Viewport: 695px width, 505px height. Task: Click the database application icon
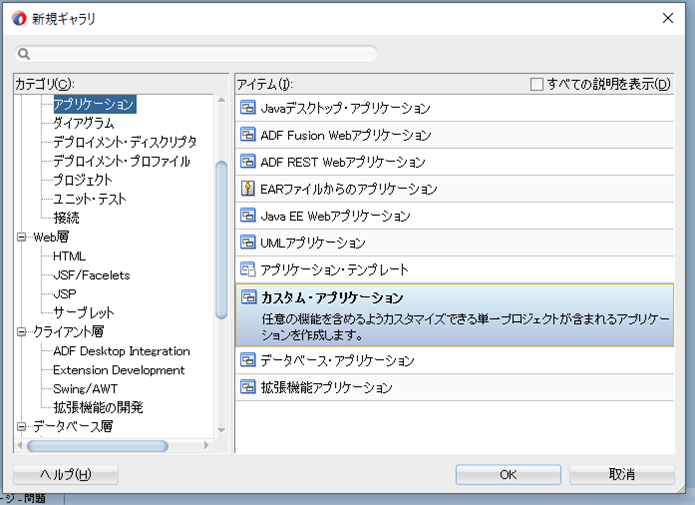[248, 360]
